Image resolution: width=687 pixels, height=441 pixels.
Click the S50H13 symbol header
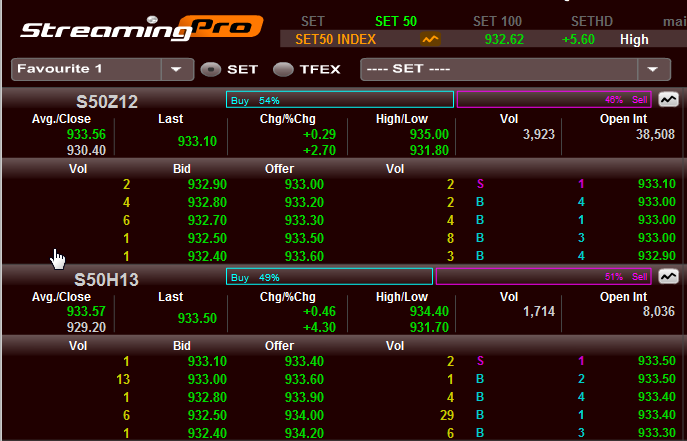tap(106, 279)
